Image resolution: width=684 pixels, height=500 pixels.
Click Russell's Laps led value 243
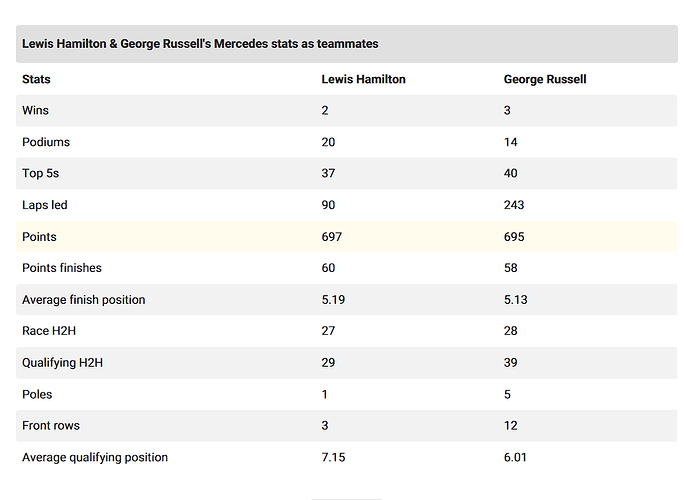514,205
